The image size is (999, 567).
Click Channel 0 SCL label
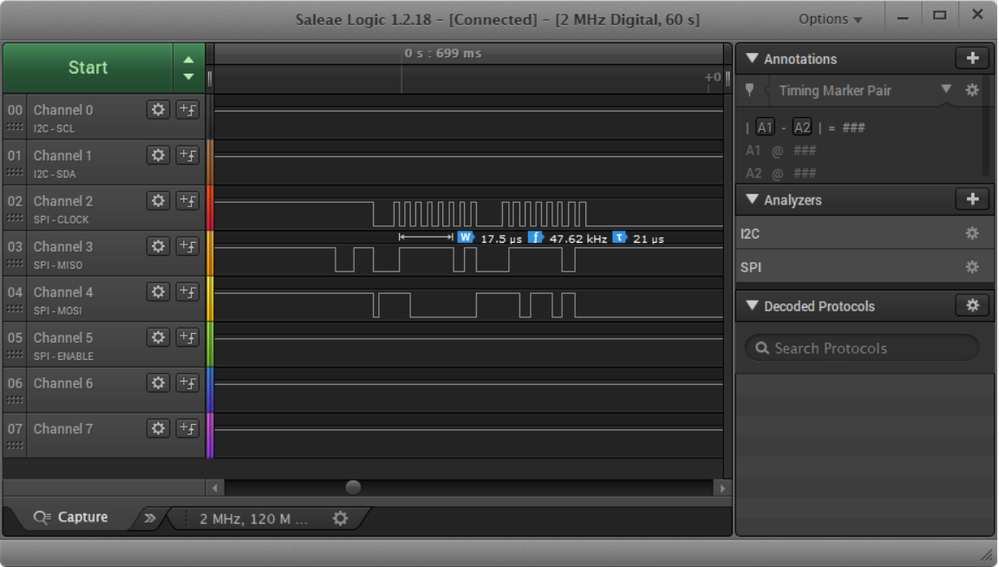coord(54,129)
